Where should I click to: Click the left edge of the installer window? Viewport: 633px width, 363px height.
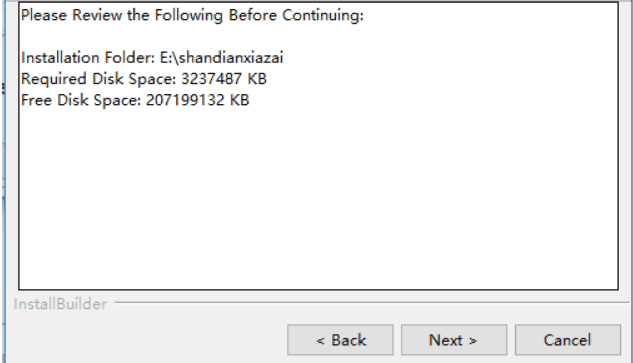4,182
